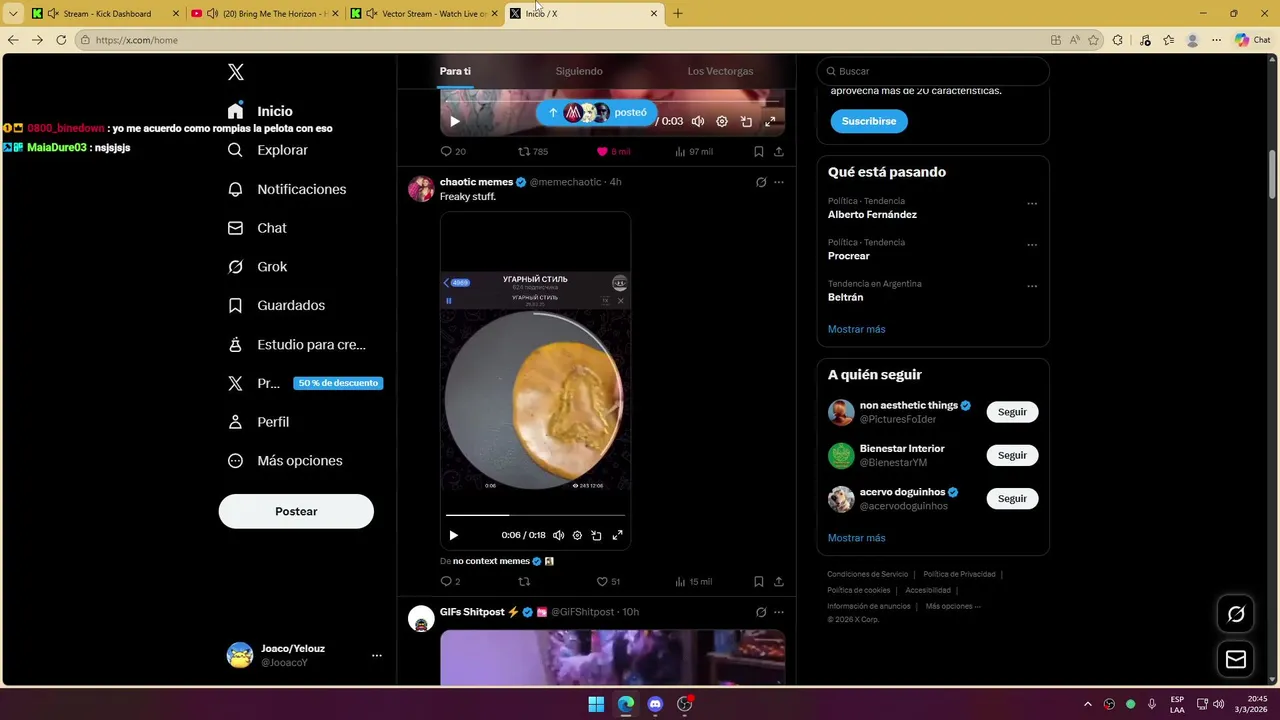Screen dimensions: 1280x720
Task: Bookmark the chaotic memes post
Action: pos(759,581)
